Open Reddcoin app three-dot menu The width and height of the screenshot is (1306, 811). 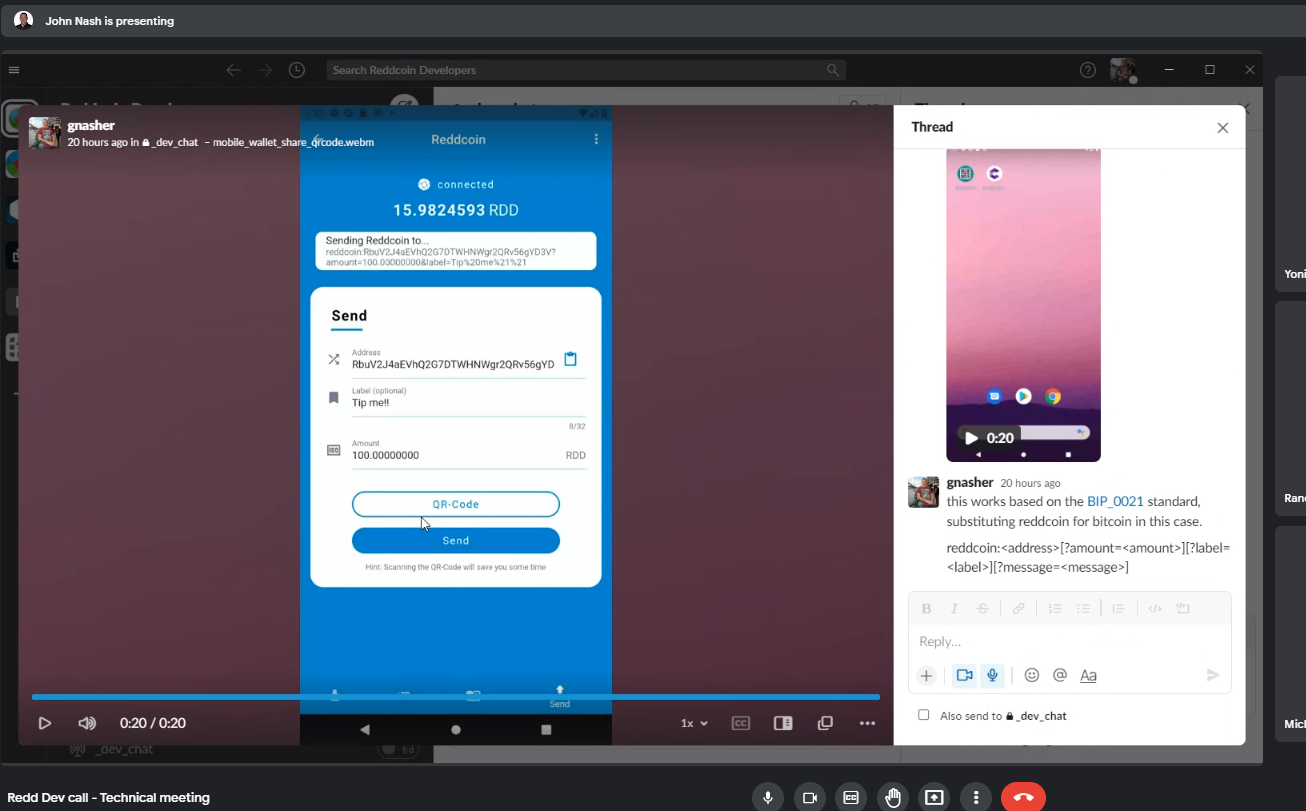click(x=597, y=139)
